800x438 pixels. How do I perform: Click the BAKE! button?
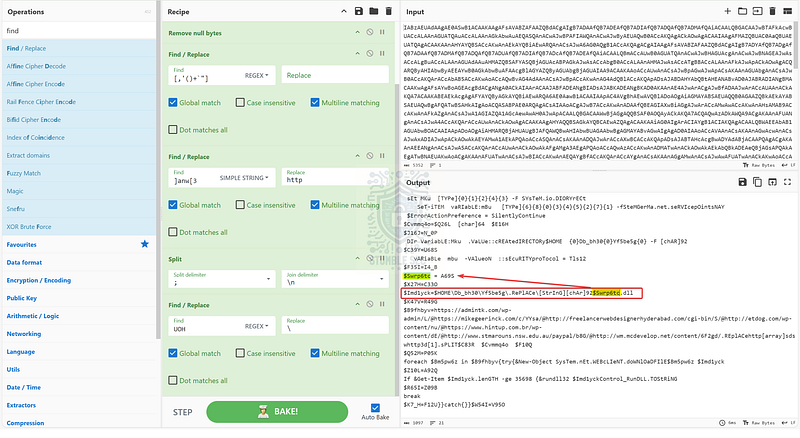[277, 411]
